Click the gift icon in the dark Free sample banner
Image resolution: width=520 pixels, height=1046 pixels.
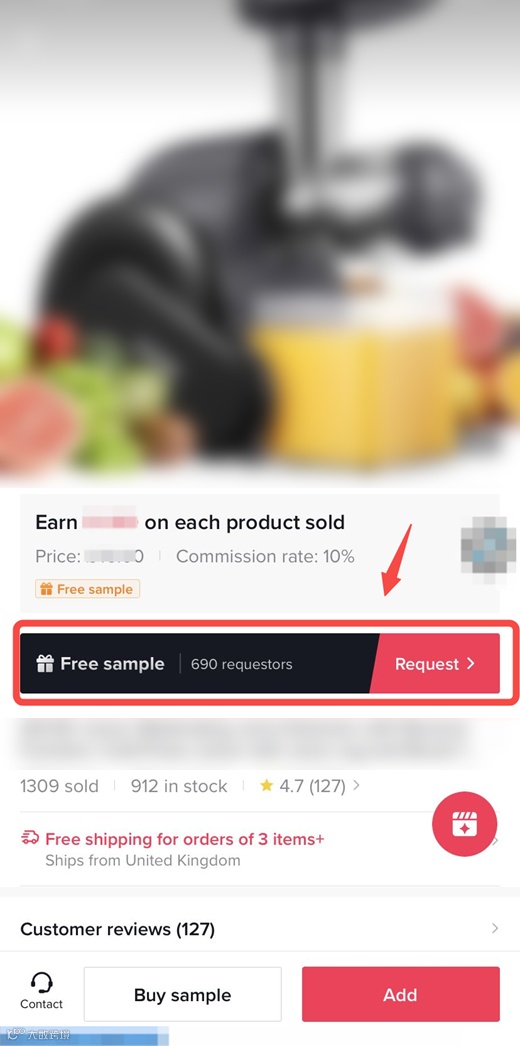tap(45, 664)
